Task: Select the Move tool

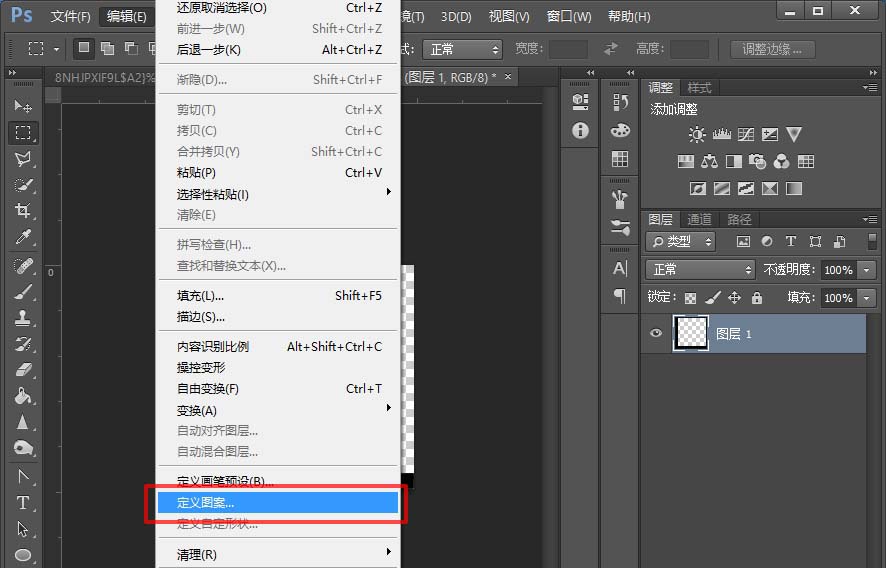Action: [23, 106]
